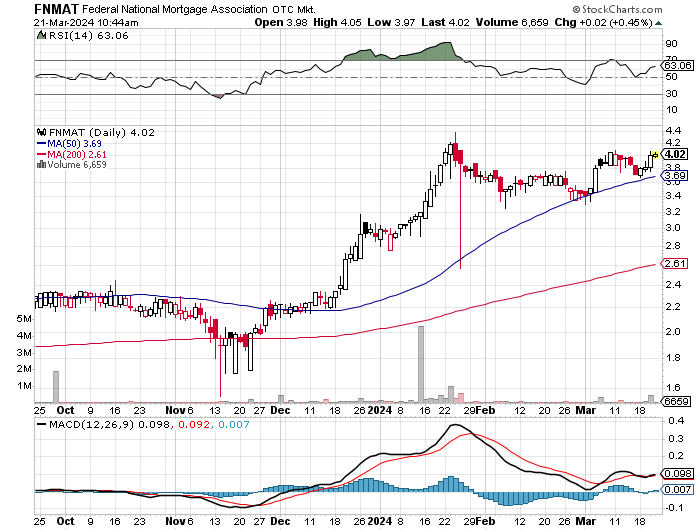Click the RSI 90 axis label

point(671,44)
